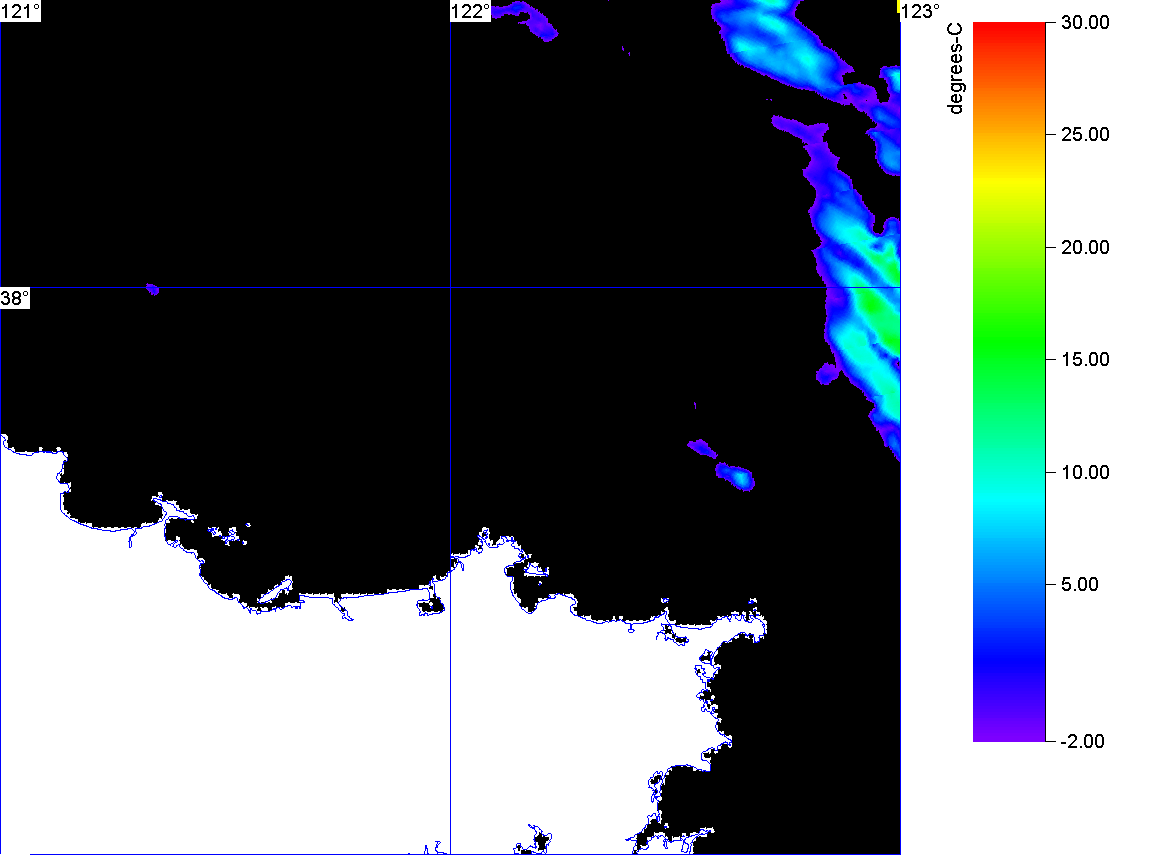Viewport: 1166px width, 855px height.
Task: Click the 5.00 colorbar tick value
Action: (x=1080, y=584)
